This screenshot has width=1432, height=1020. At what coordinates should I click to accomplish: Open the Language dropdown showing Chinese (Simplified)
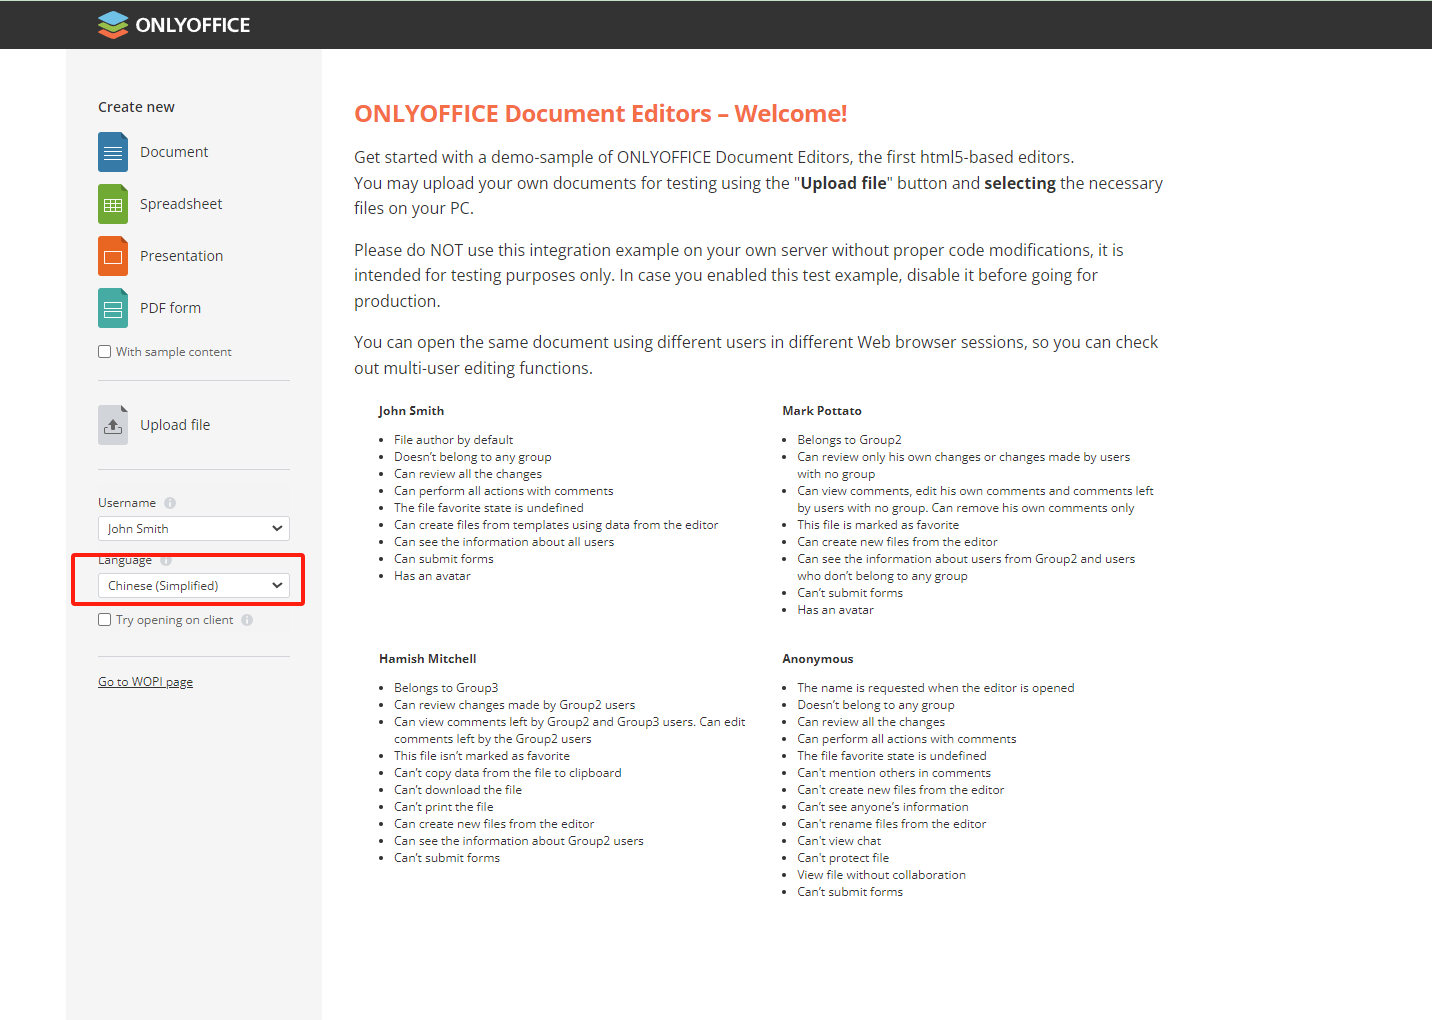point(194,585)
